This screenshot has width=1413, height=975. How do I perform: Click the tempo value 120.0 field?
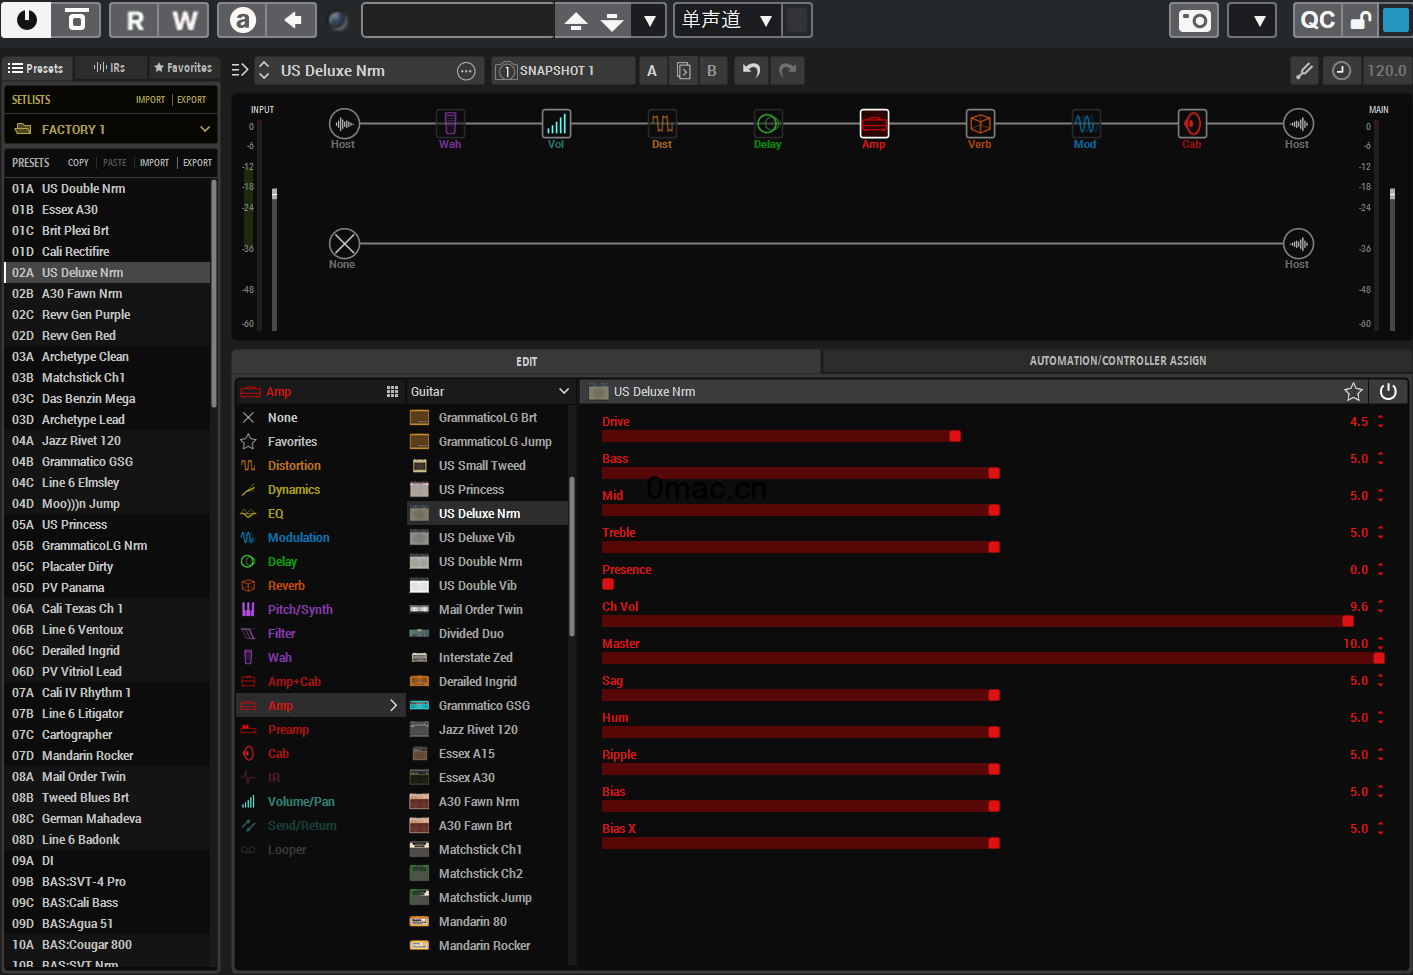pyautogui.click(x=1386, y=70)
